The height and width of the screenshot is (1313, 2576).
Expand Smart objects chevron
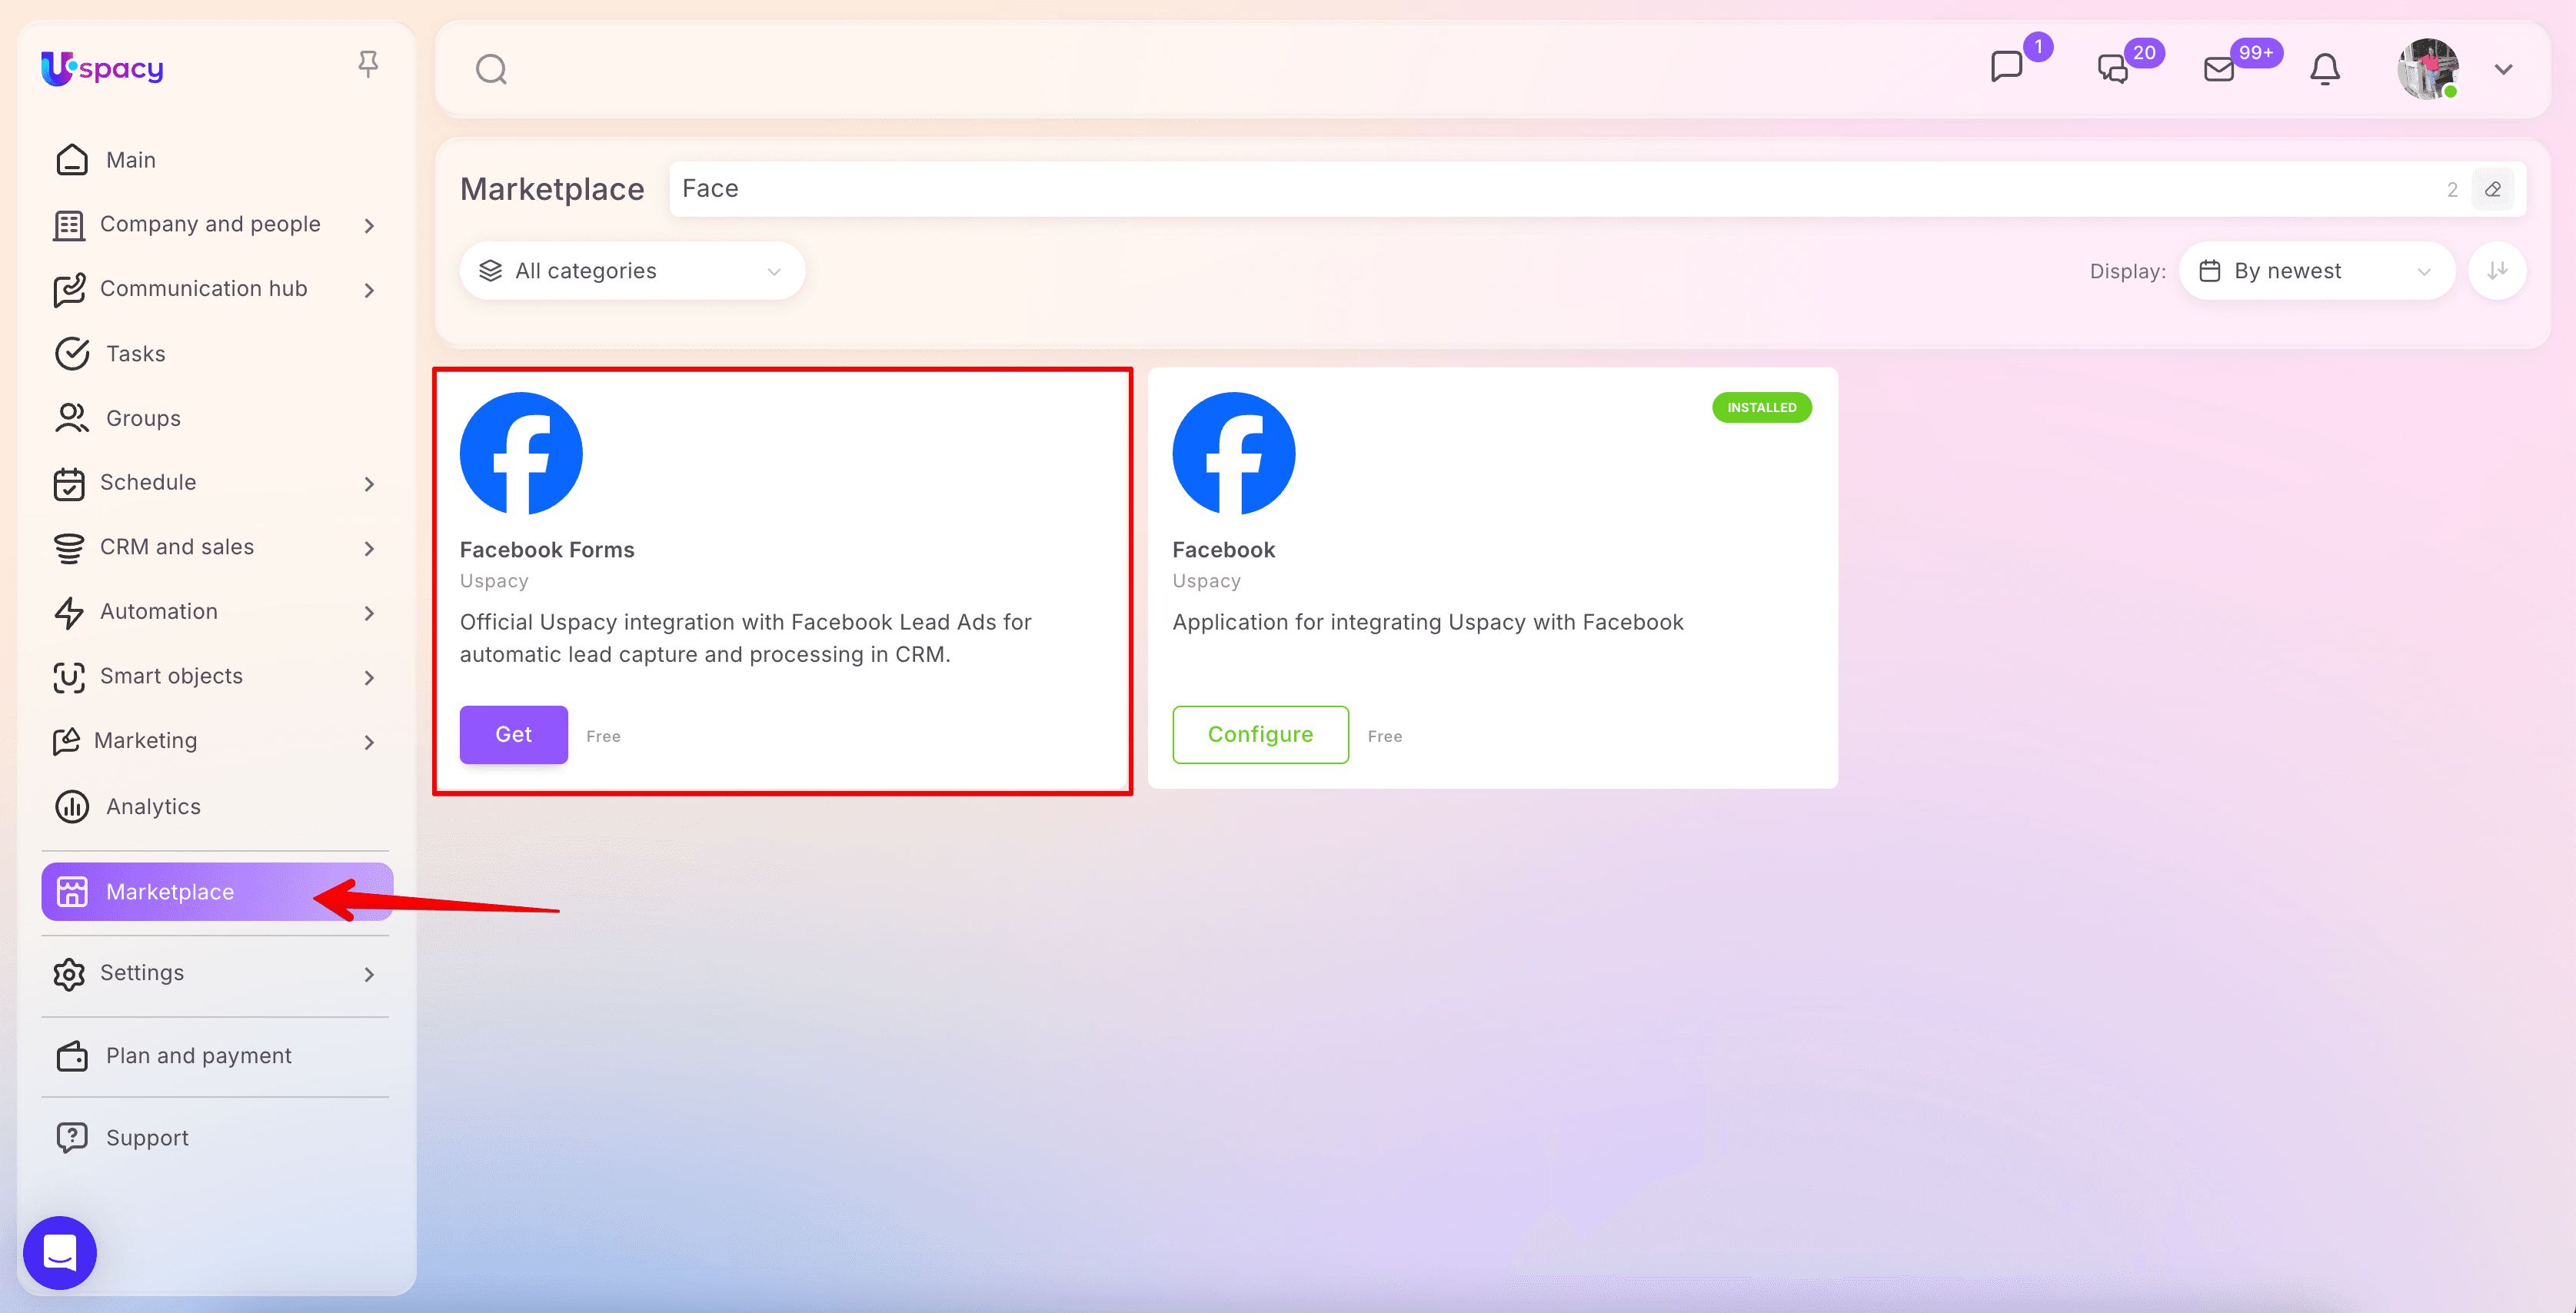(x=369, y=677)
